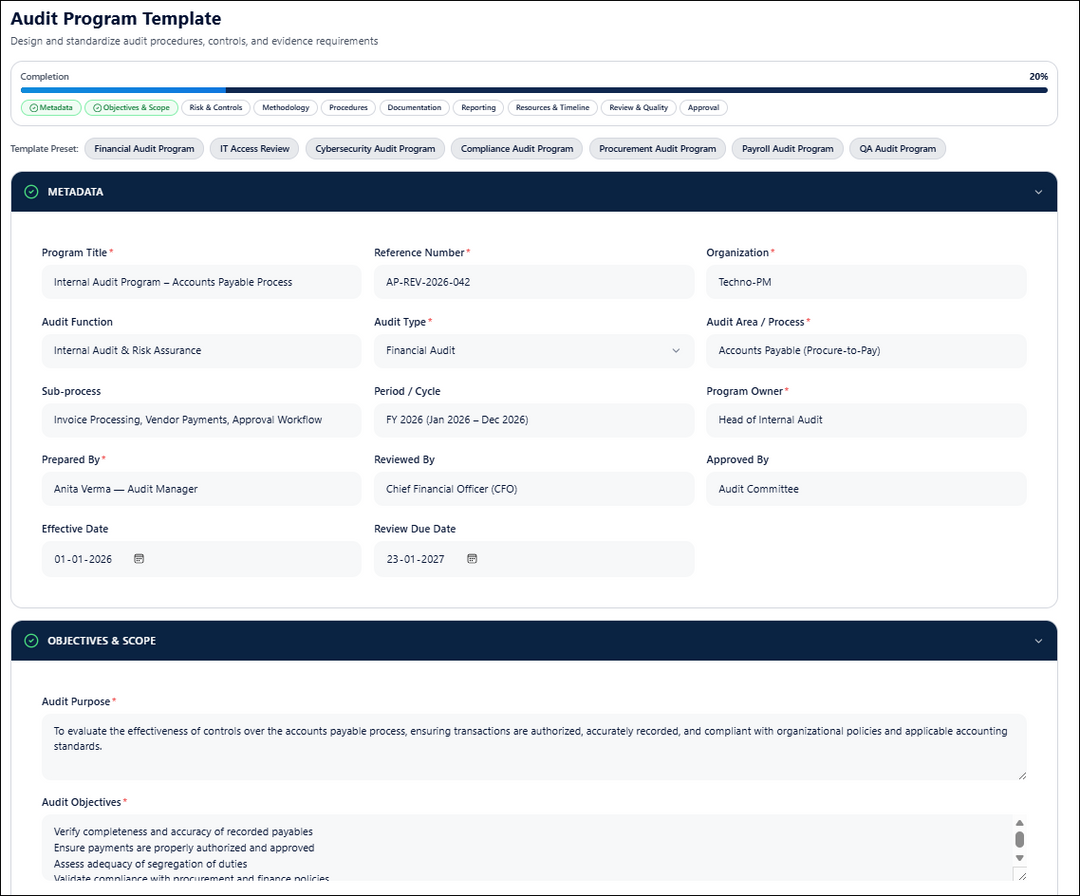
Task: Click the Audit Objectives scrollbar thumb
Action: tap(1019, 839)
